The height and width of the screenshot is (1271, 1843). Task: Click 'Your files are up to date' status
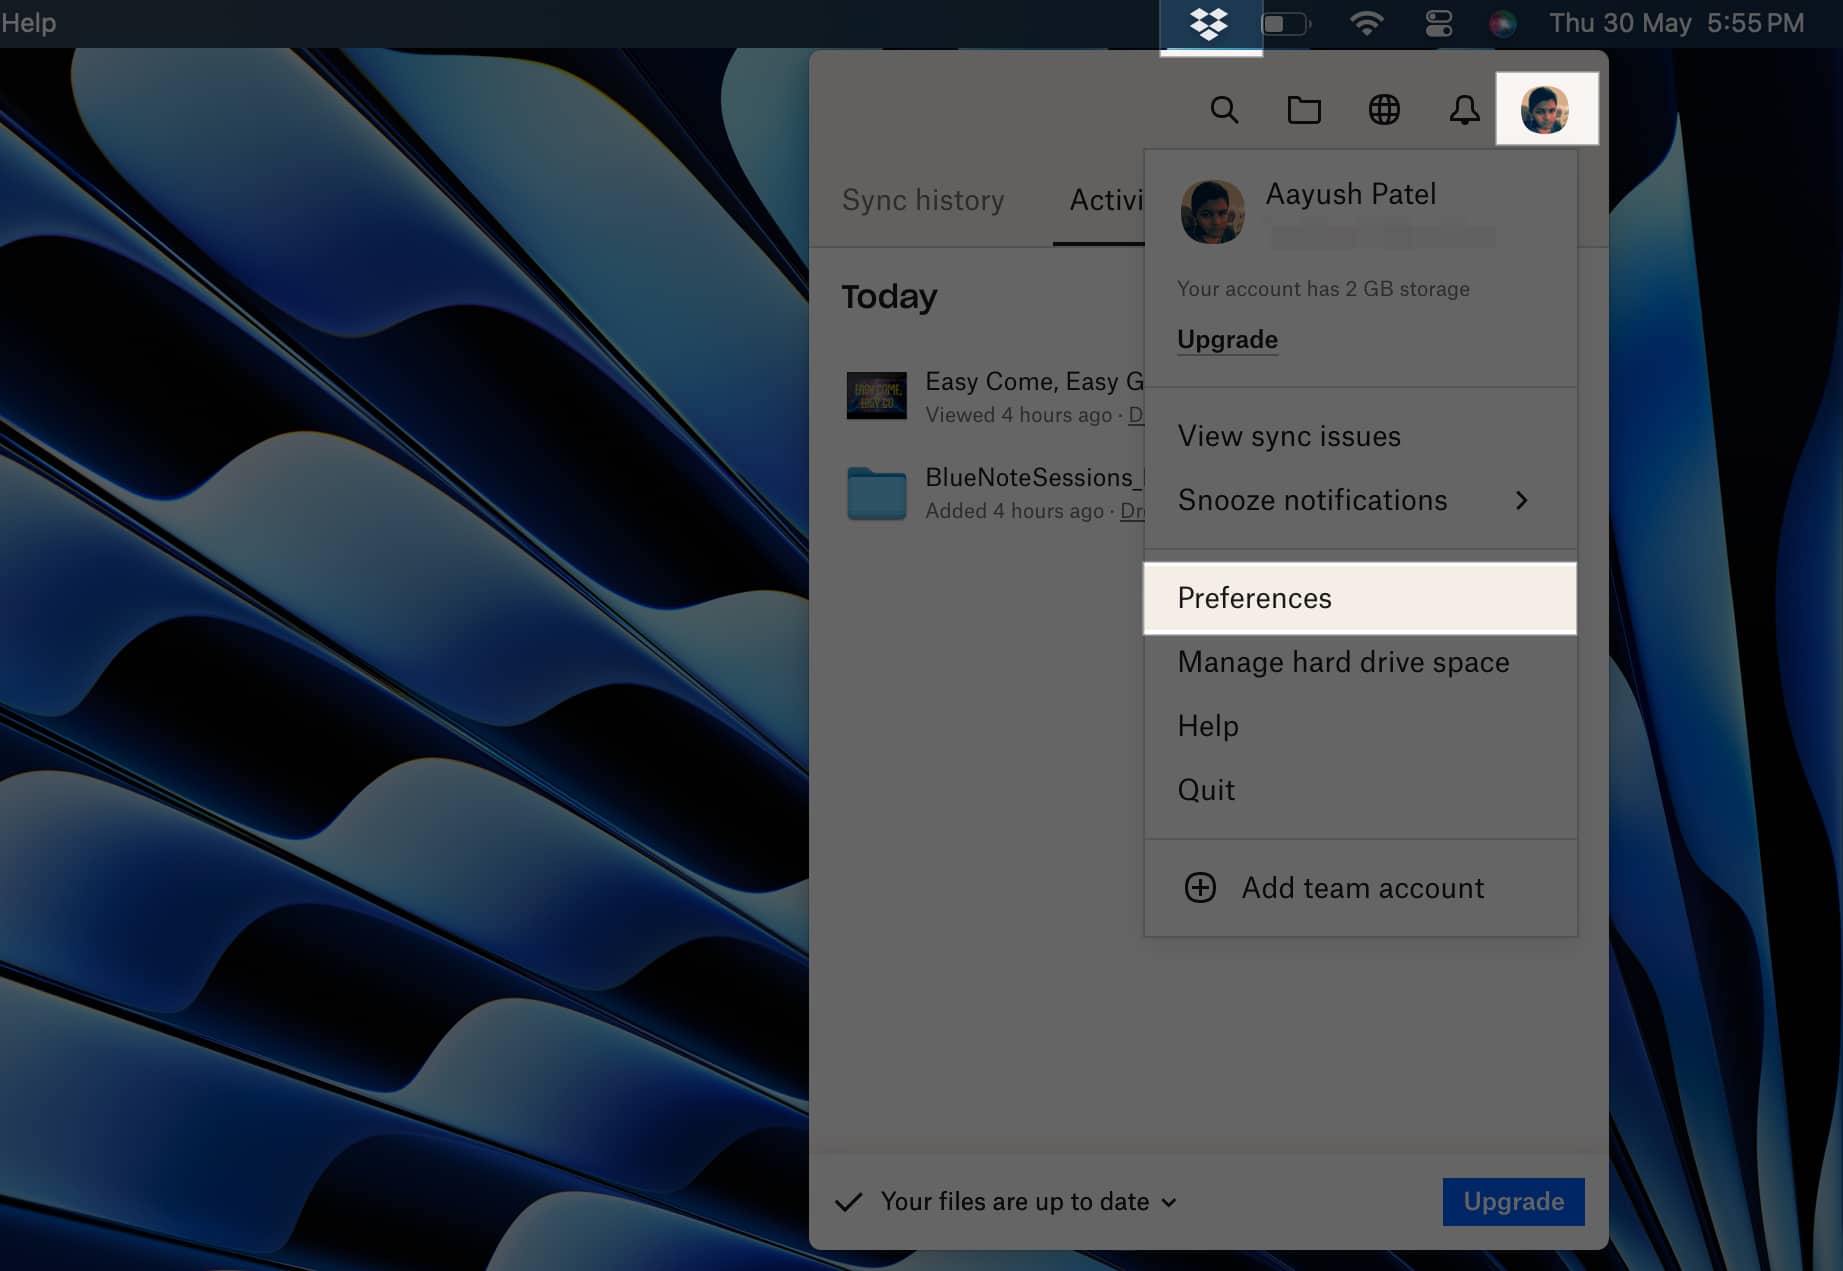[x=1014, y=1201]
